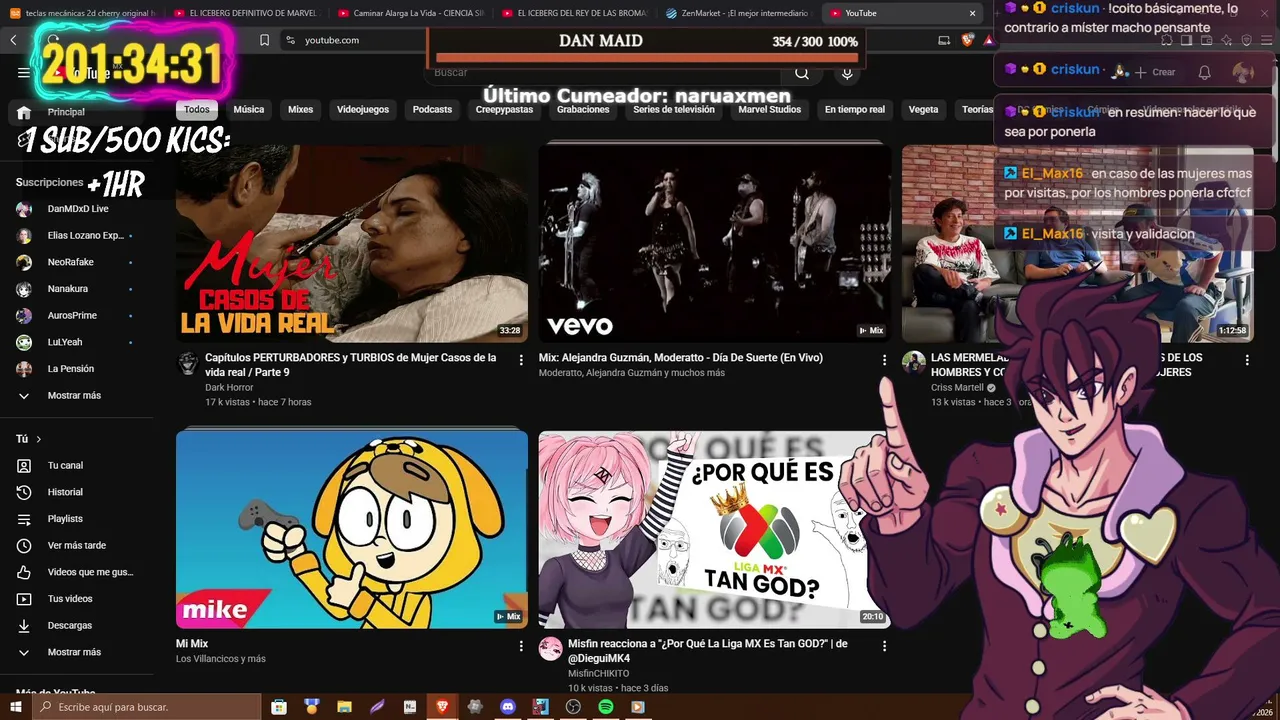The height and width of the screenshot is (720, 1280).
Task: Open Dark Horror channel avatar
Action: (x=188, y=363)
